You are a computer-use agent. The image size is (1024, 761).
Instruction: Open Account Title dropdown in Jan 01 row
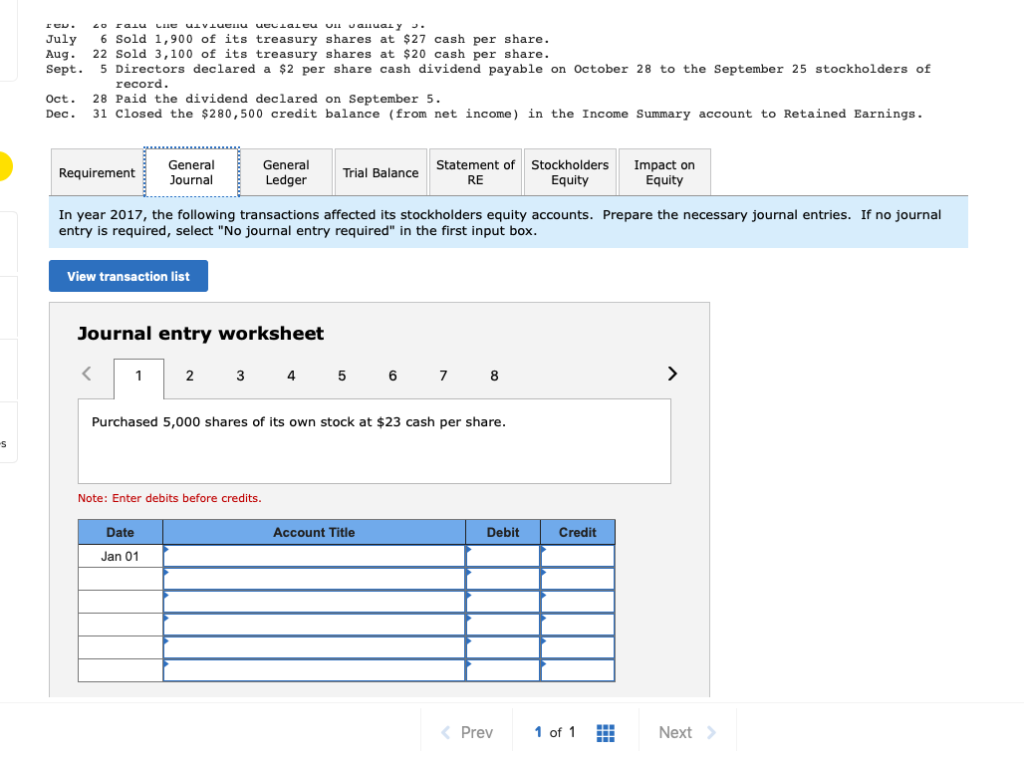[x=314, y=557]
